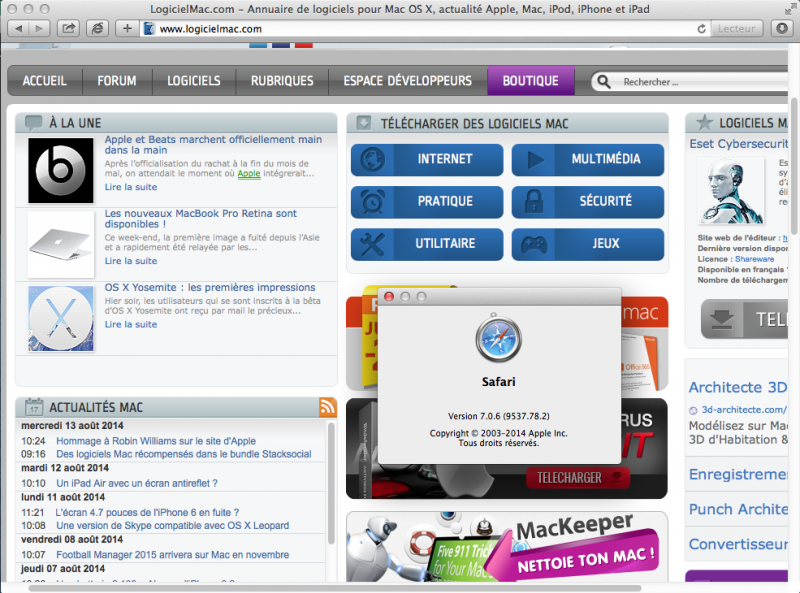Open the Apple et Beats article headline
The image size is (800, 593).
coord(213,145)
